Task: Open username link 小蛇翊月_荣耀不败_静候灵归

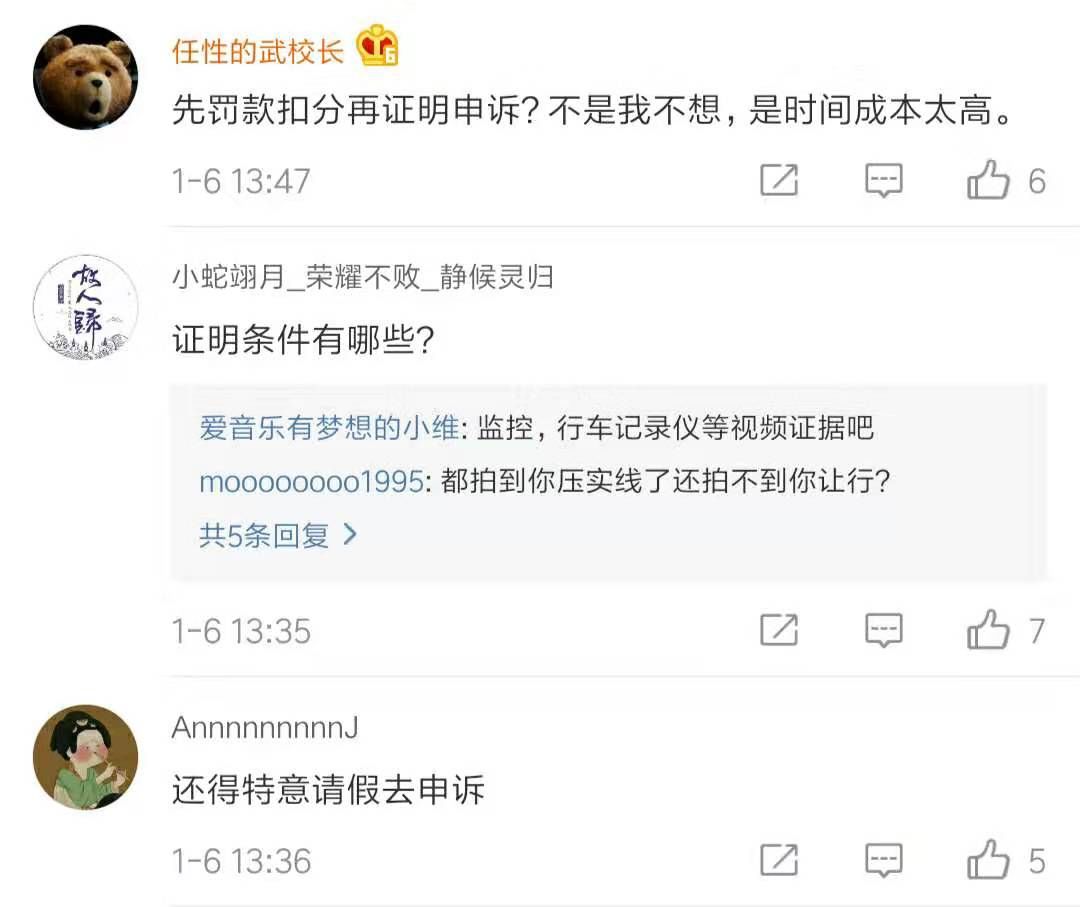Action: tap(362, 277)
